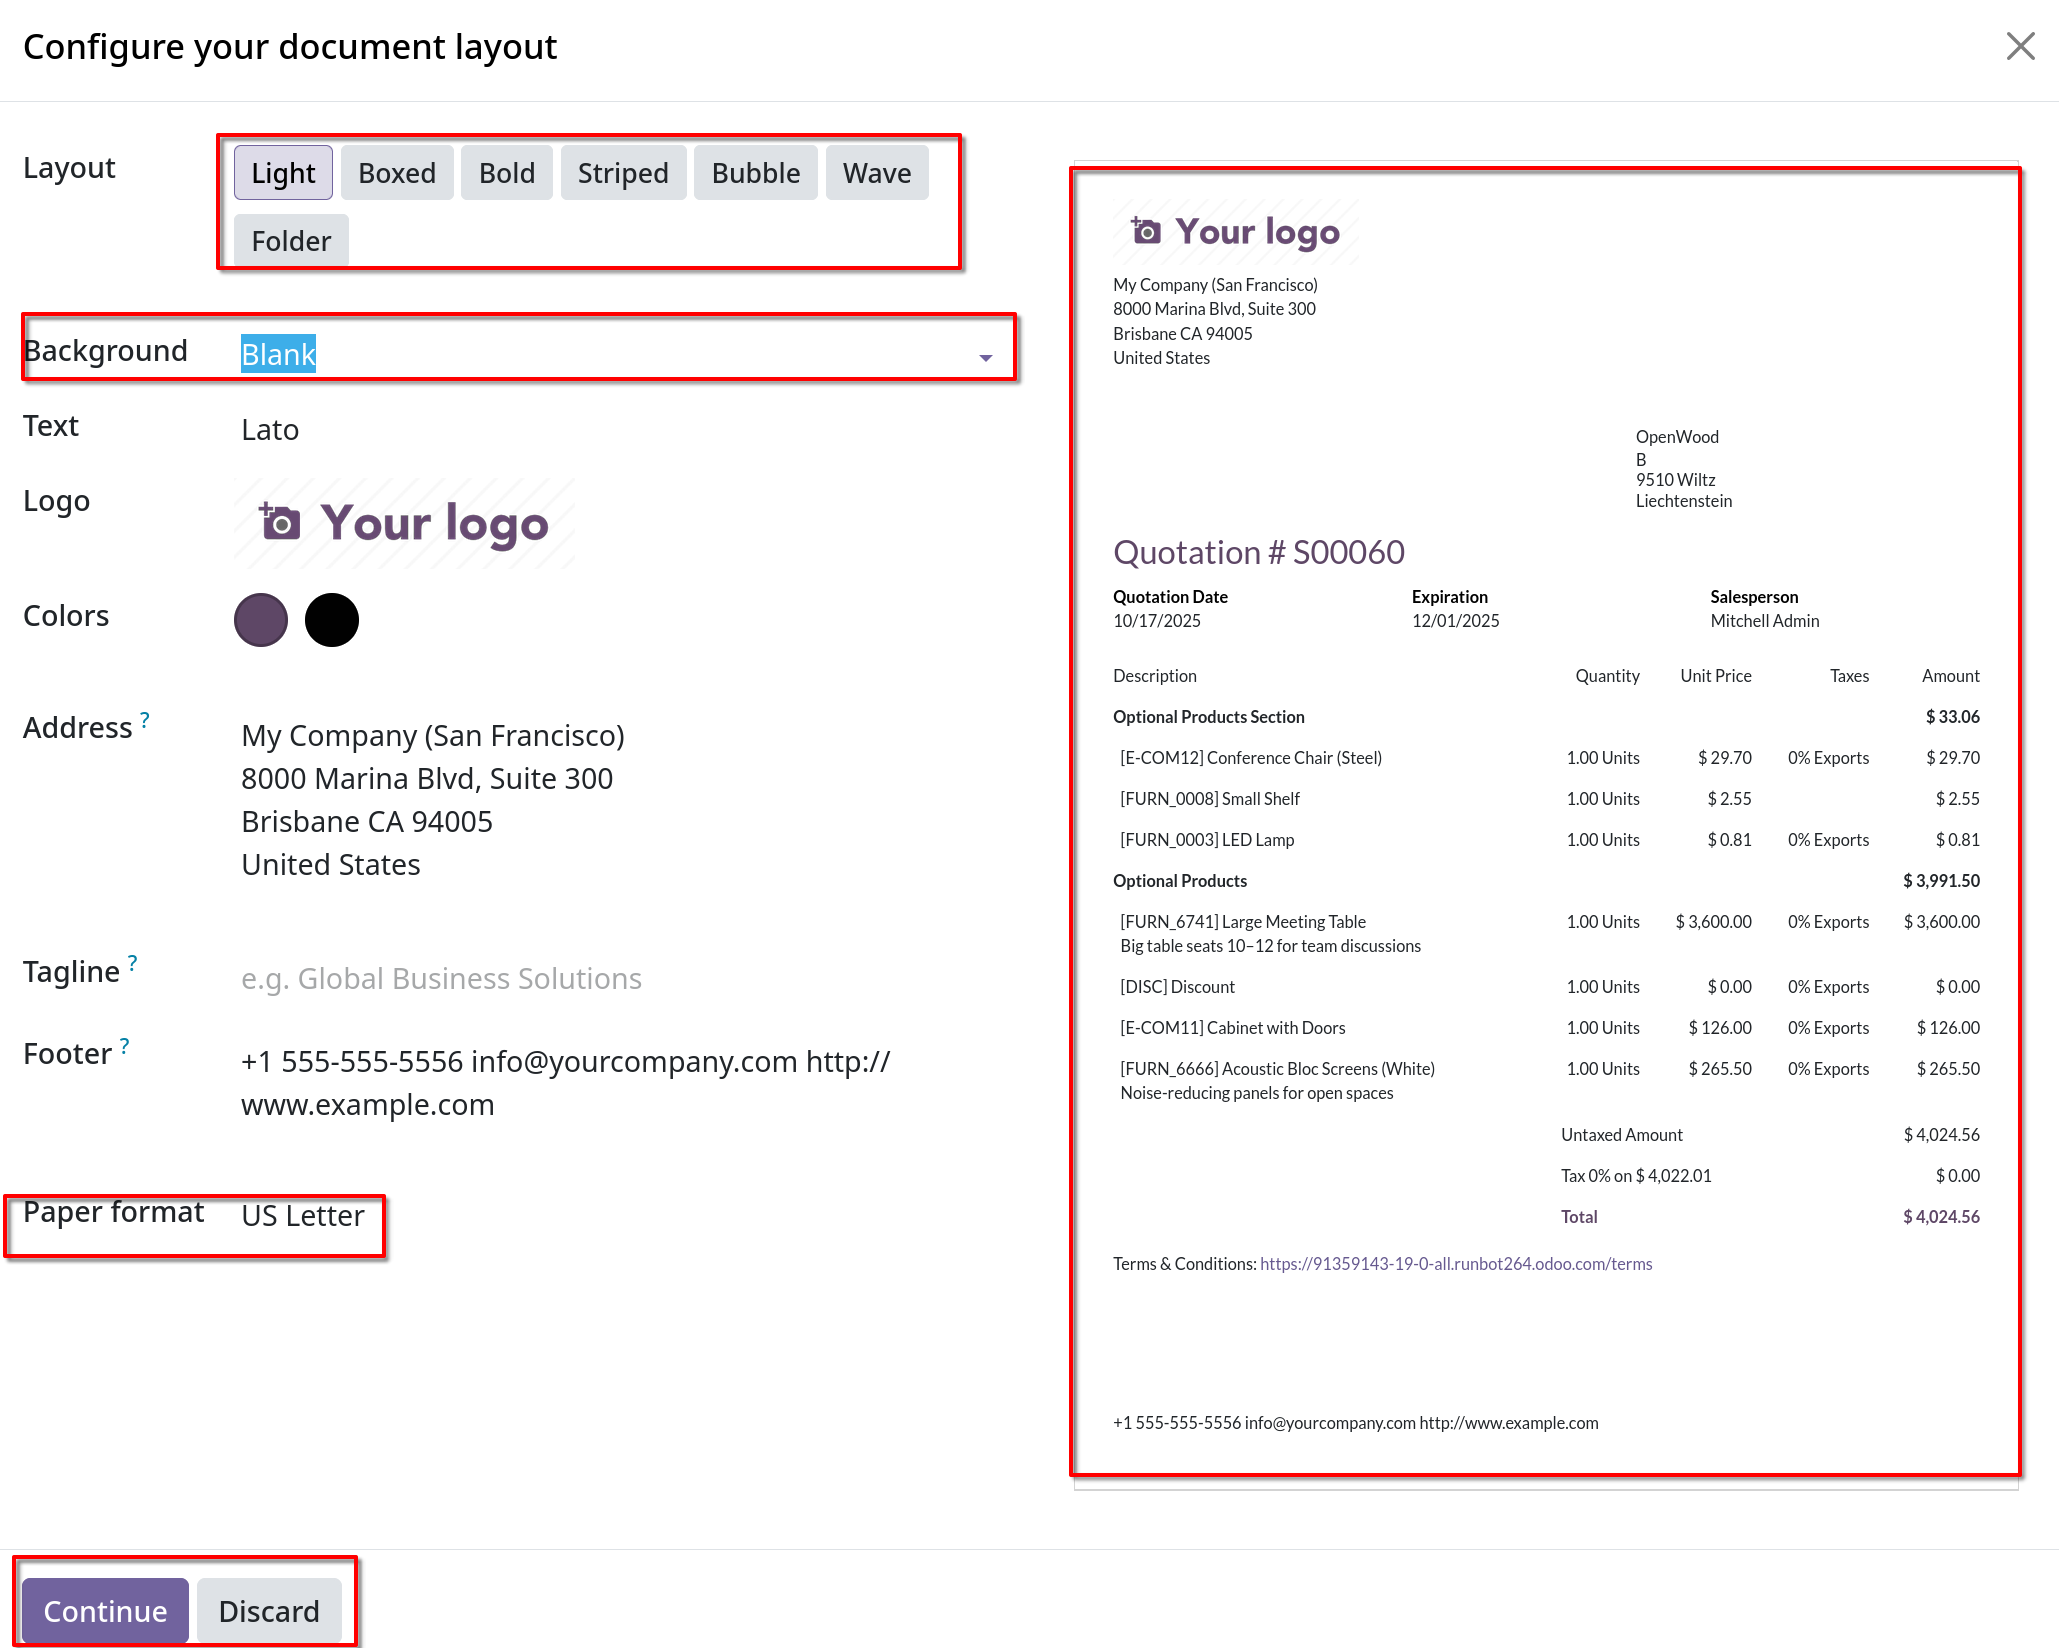The width and height of the screenshot is (2059, 1648).
Task: Click the Tagline help question mark
Action: tap(132, 963)
